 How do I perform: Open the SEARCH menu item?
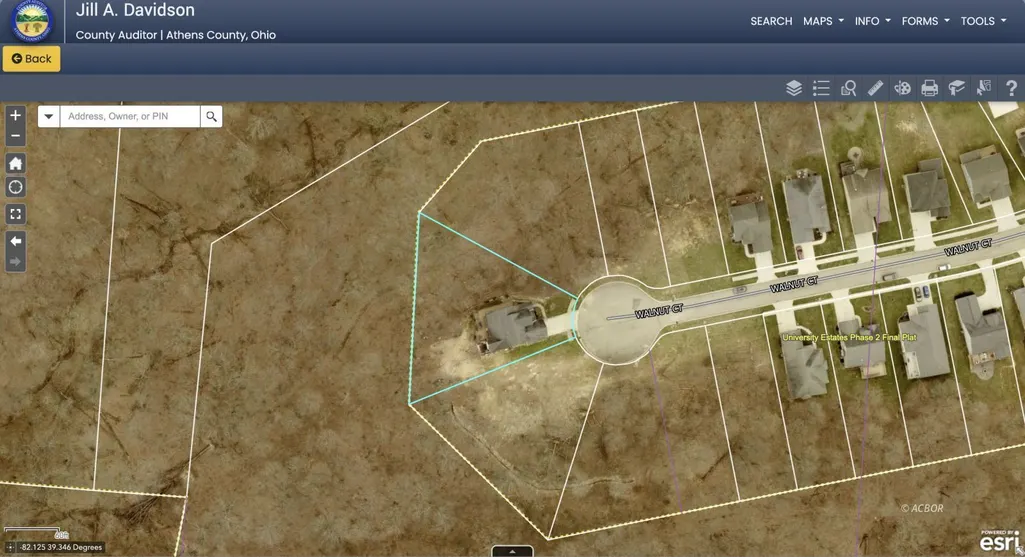771,21
